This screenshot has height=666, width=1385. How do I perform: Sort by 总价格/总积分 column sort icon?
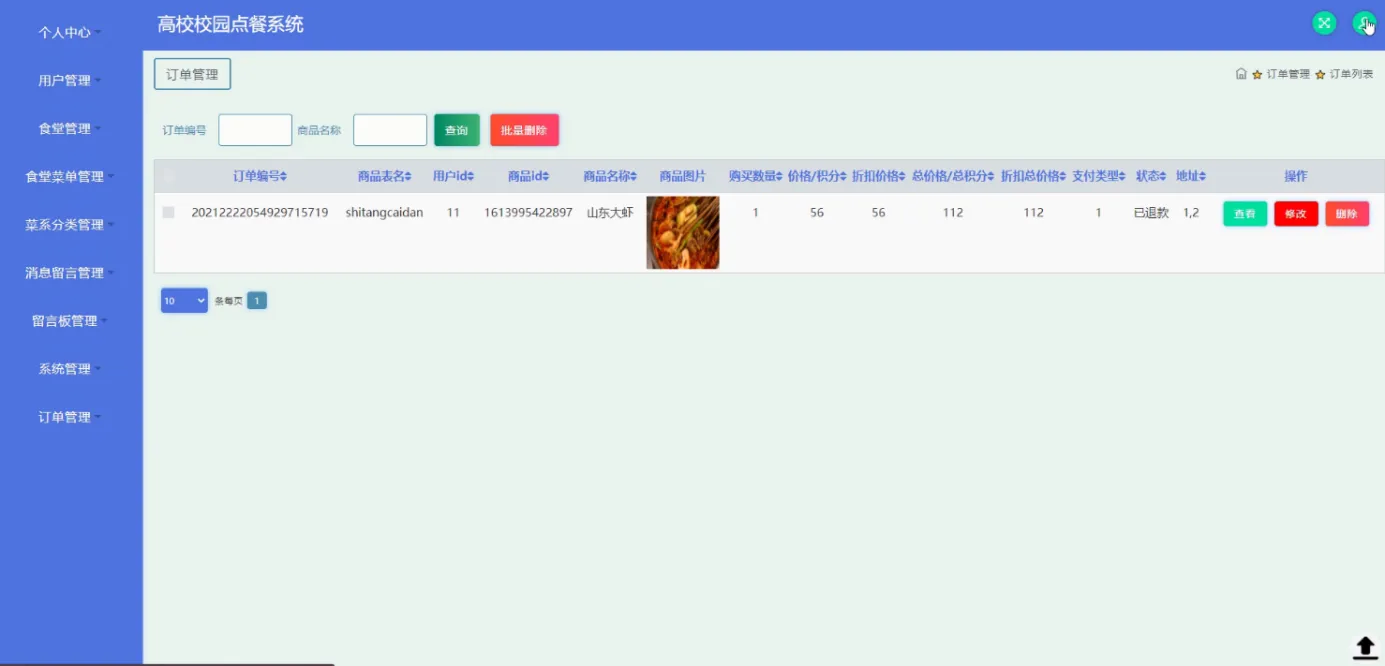[x=992, y=177]
